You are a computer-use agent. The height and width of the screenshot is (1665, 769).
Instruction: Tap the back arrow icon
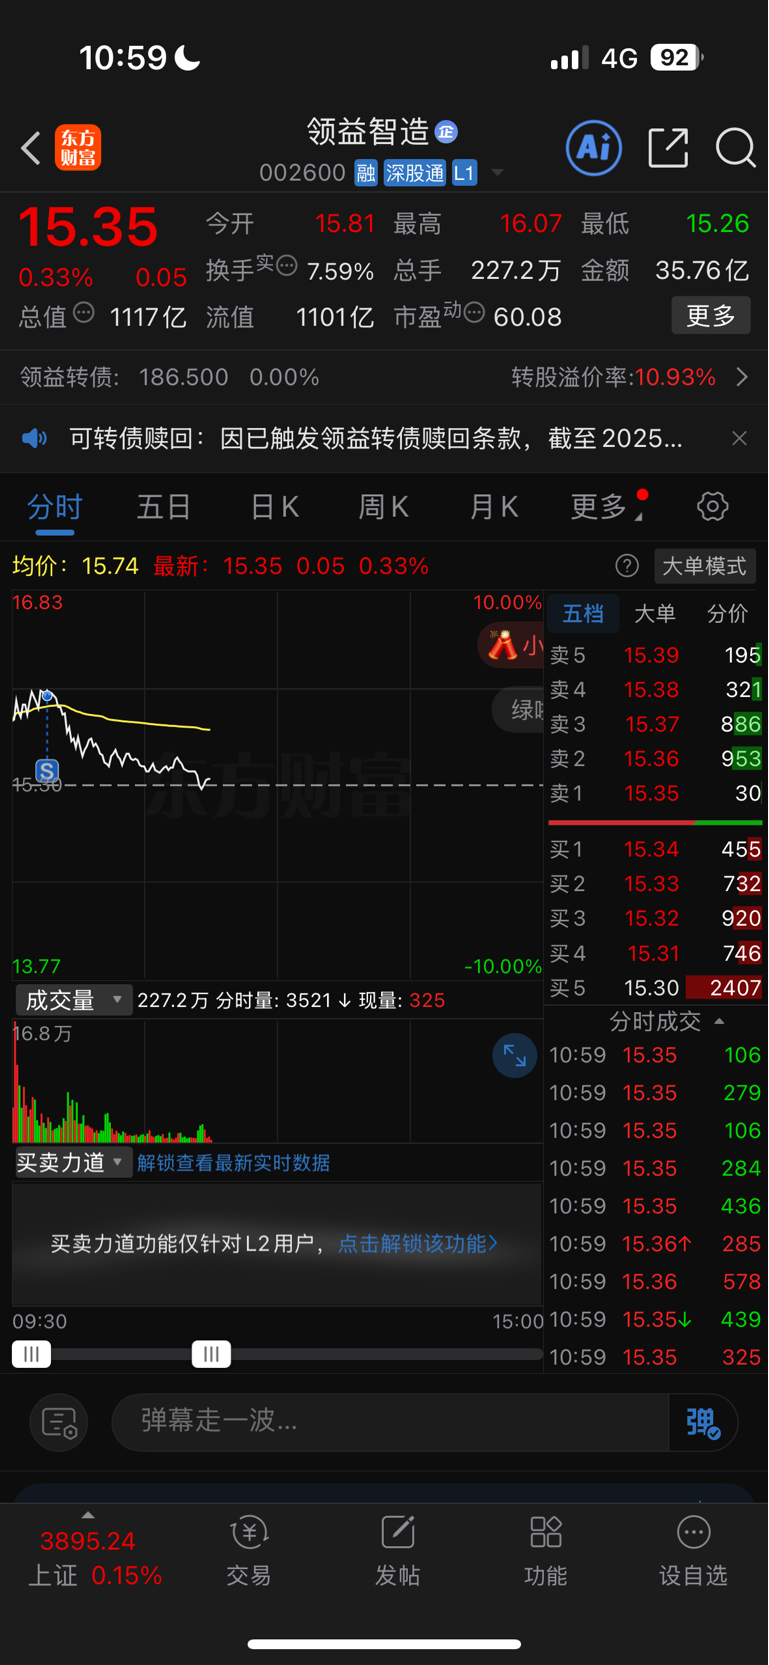click(31, 148)
